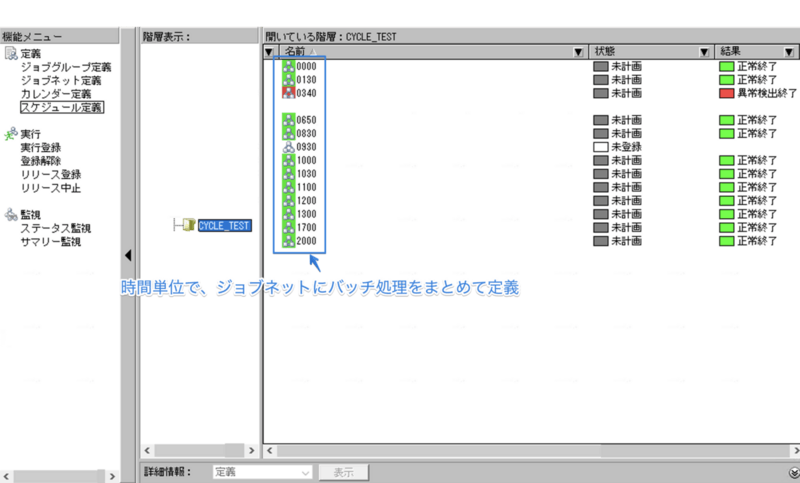The image size is (800, 483).
Task: Open スケジュール定義 in function menu
Action: coord(62,108)
